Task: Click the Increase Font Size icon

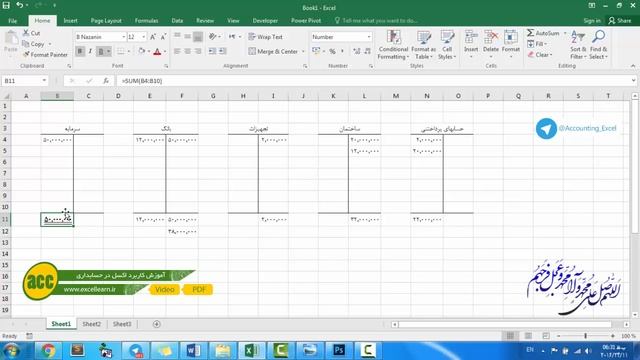Action: point(153,37)
